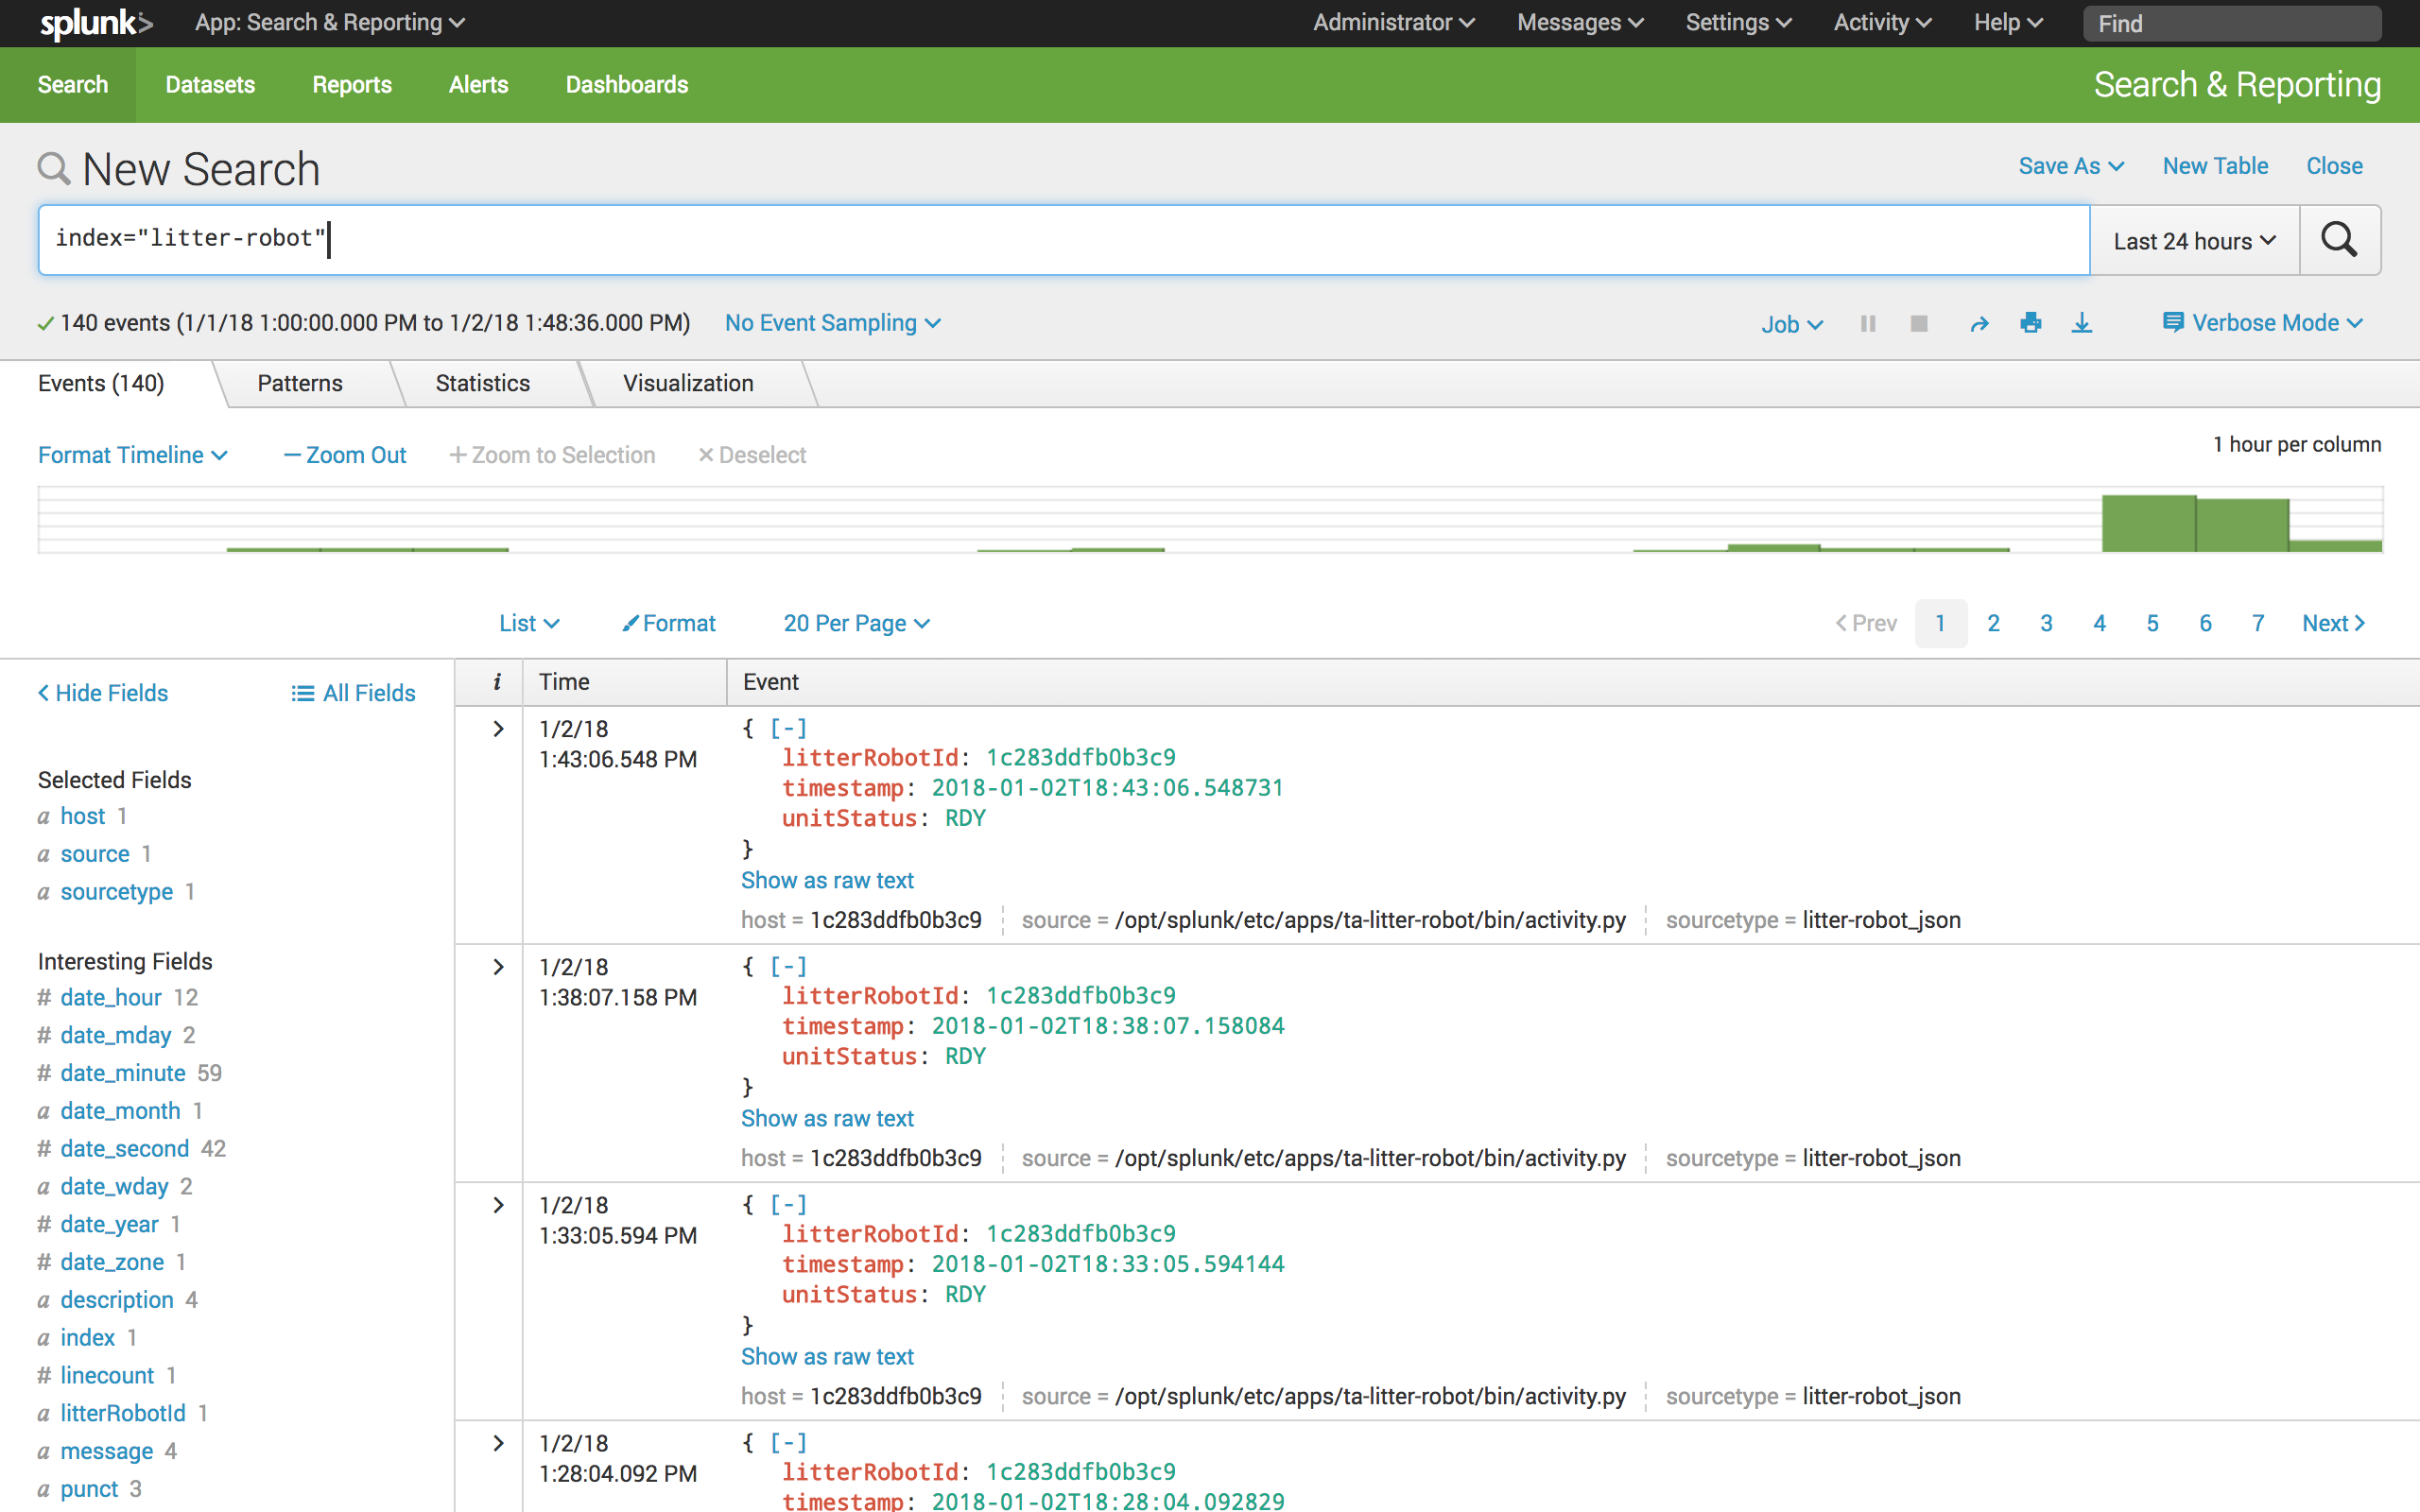The image size is (2420, 1512).
Task: Click the Splunk logo
Action: tap(96, 23)
